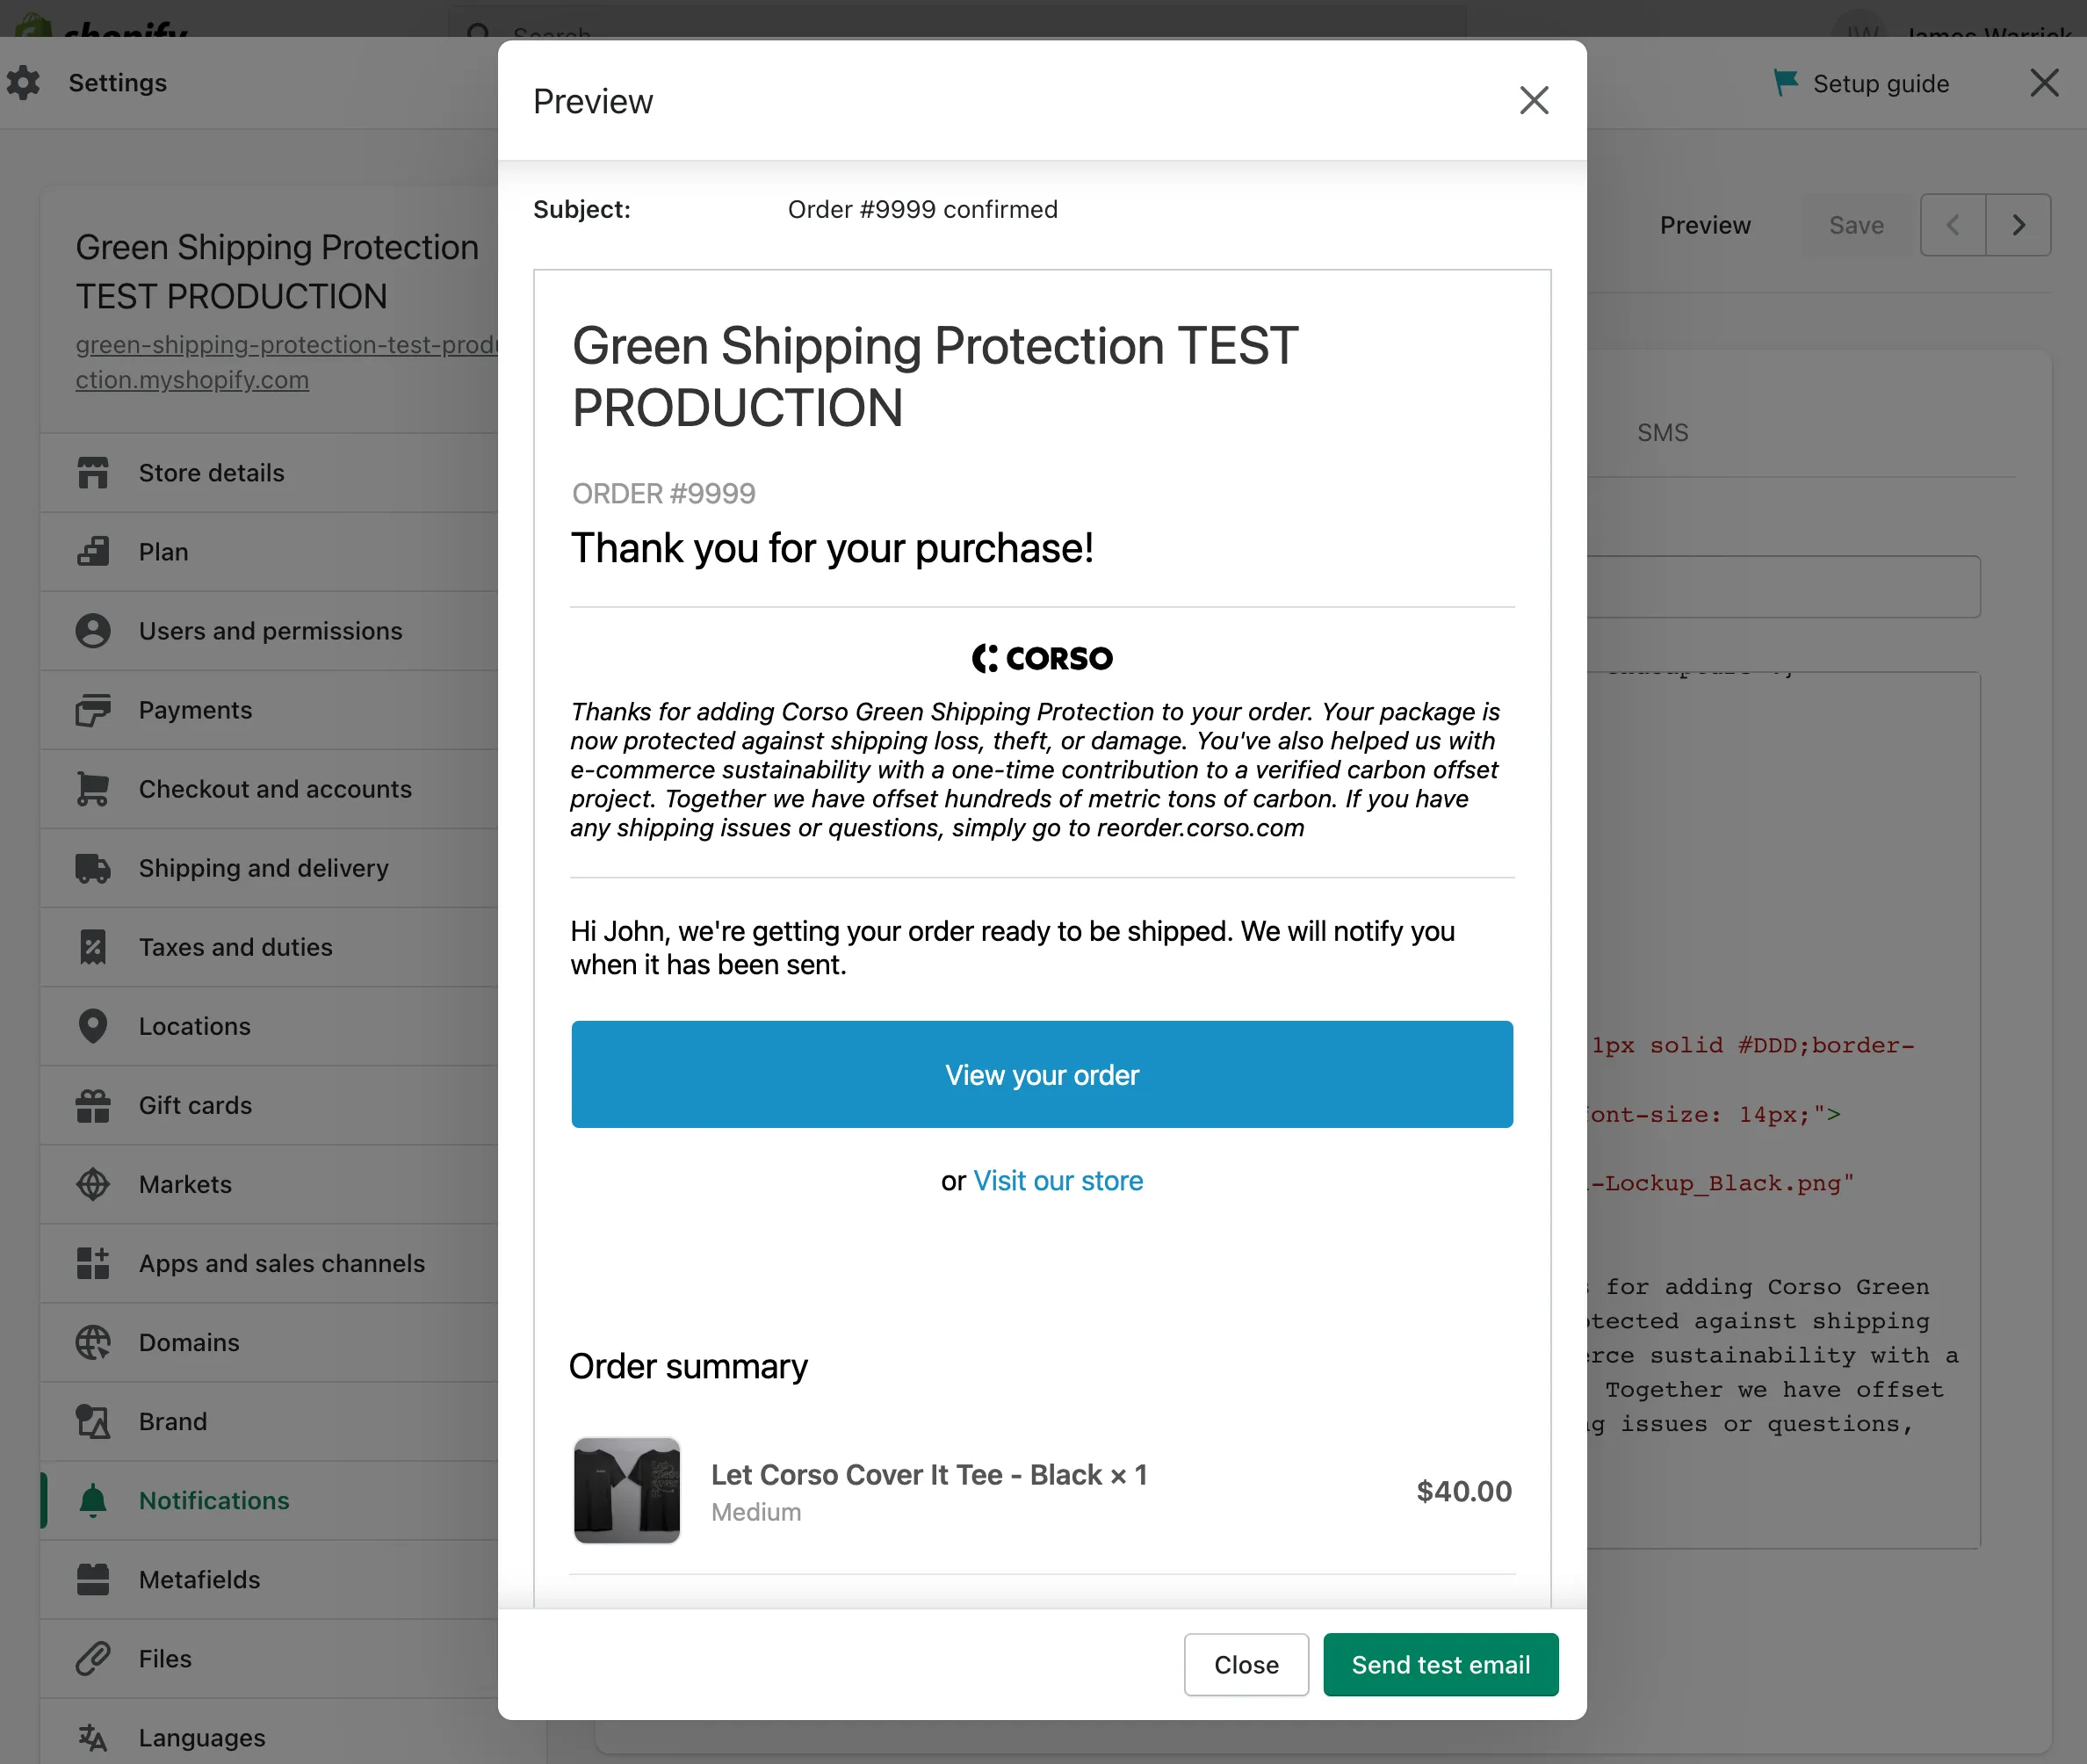This screenshot has height=1764, width=2087.
Task: Open Shipping and delivery truck icon
Action: pos(93,868)
